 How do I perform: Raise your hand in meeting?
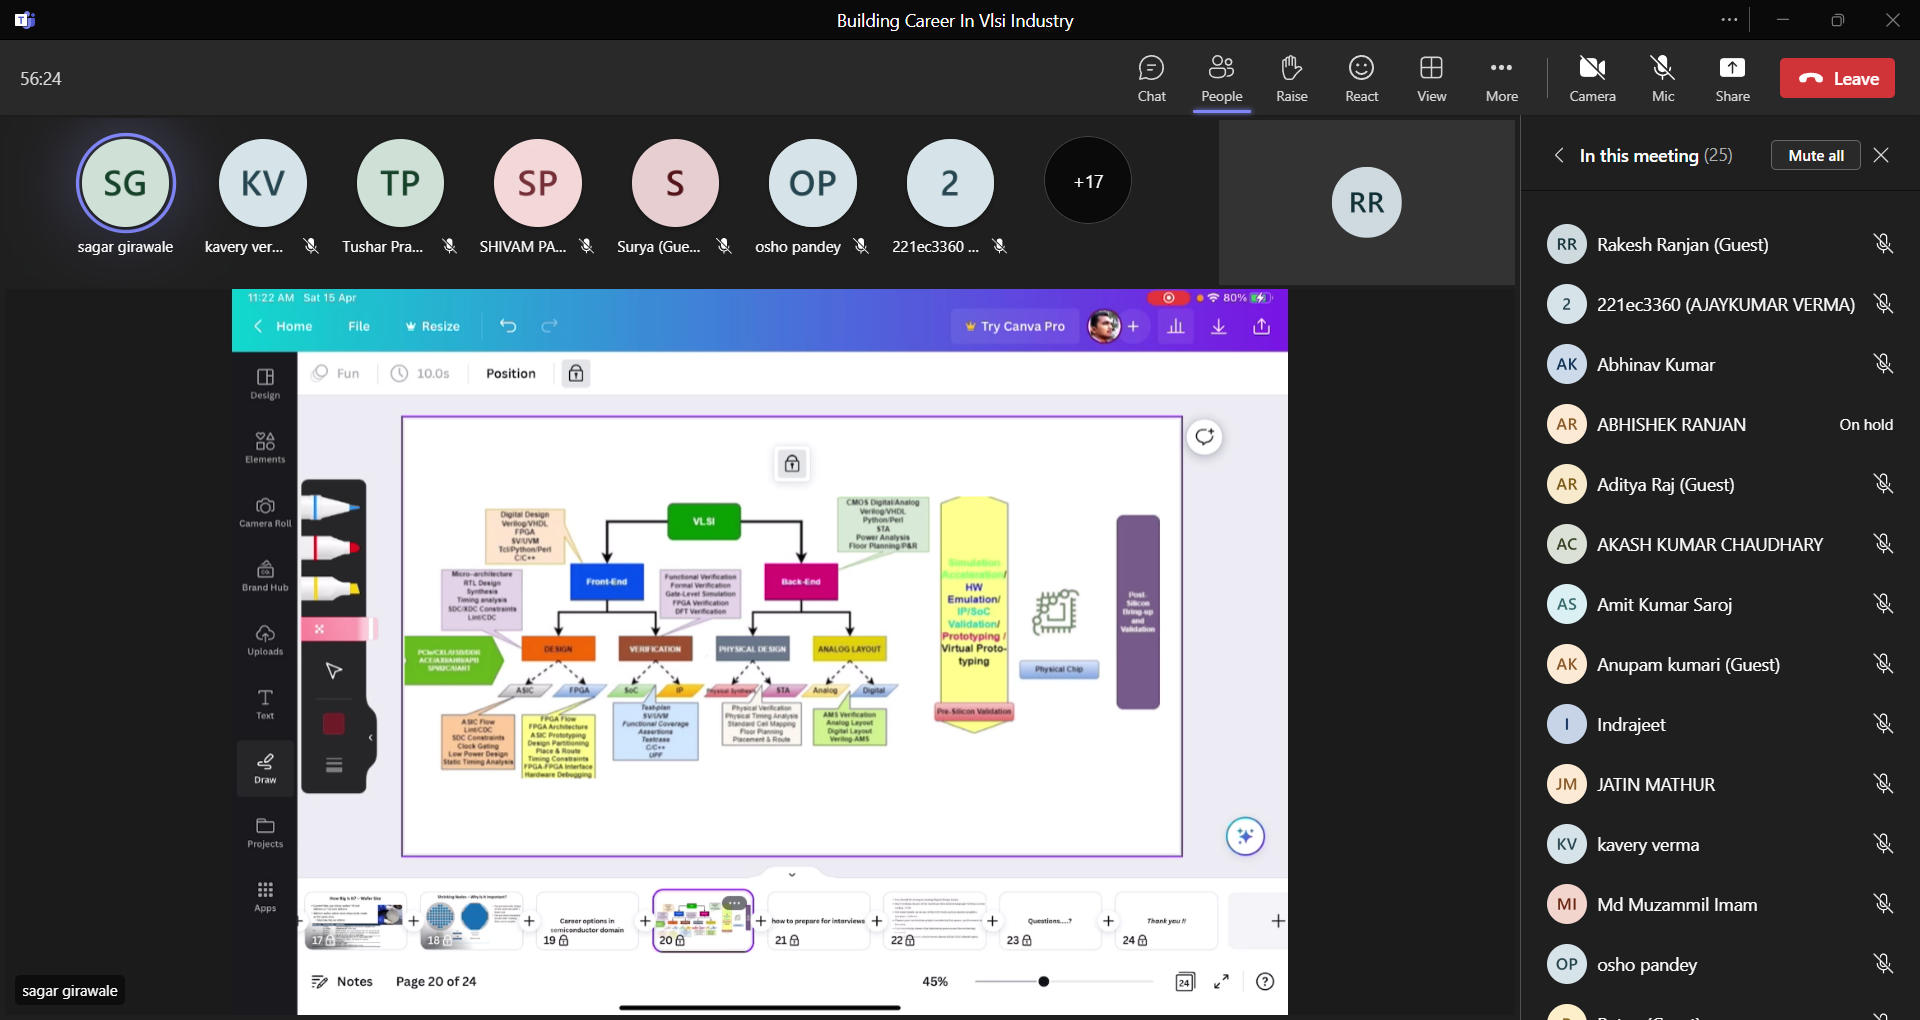coord(1291,78)
